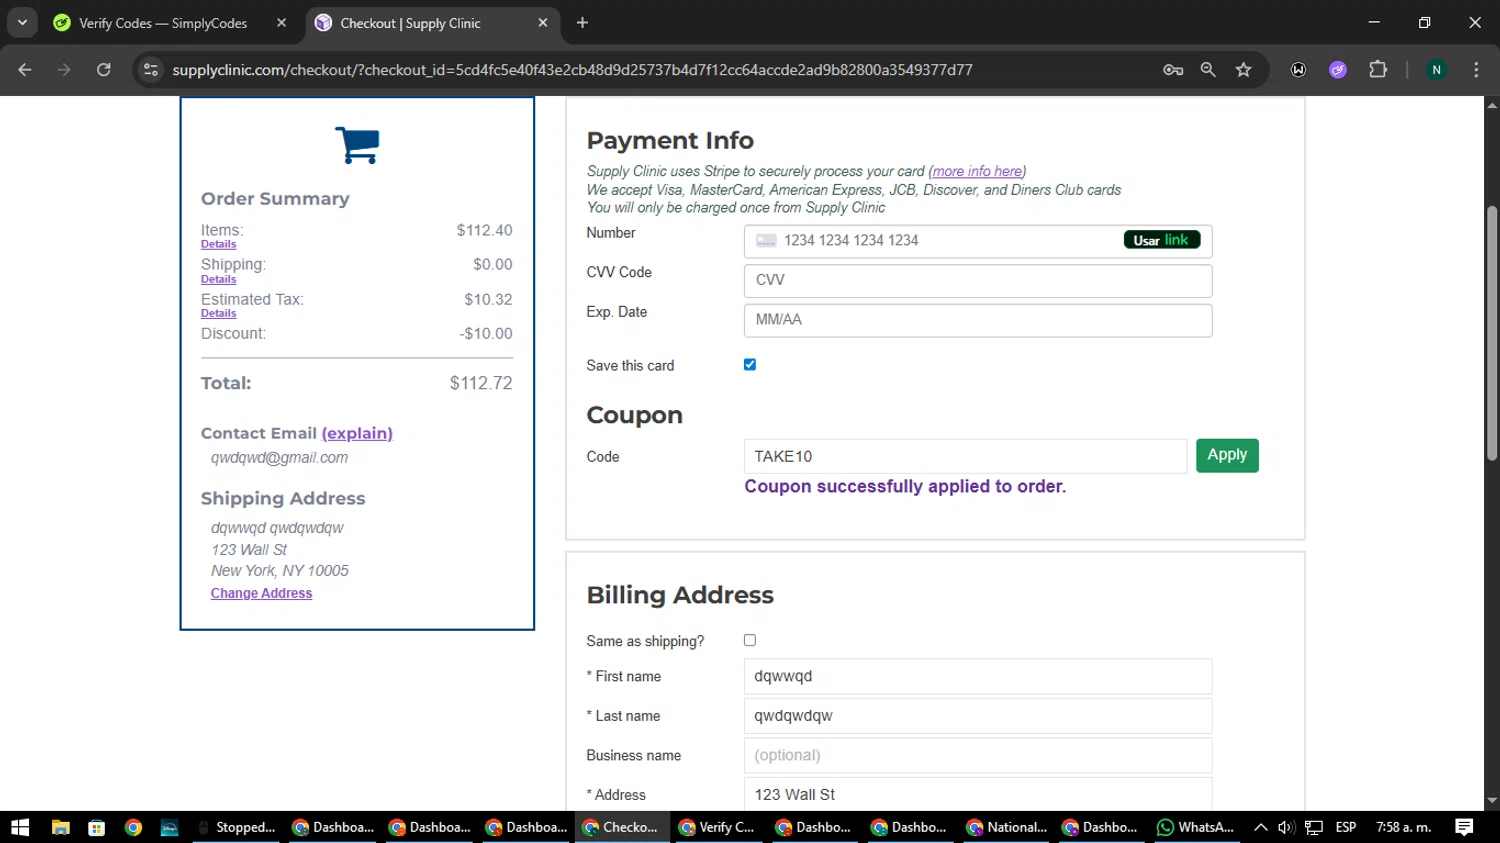Open a new browser tab
Image resolution: width=1500 pixels, height=843 pixels.
(582, 23)
